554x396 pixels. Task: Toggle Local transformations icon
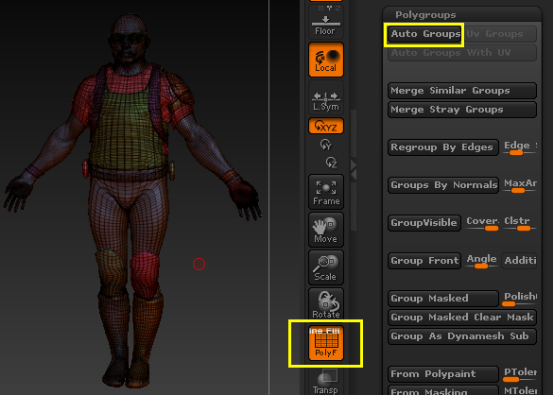(326, 60)
